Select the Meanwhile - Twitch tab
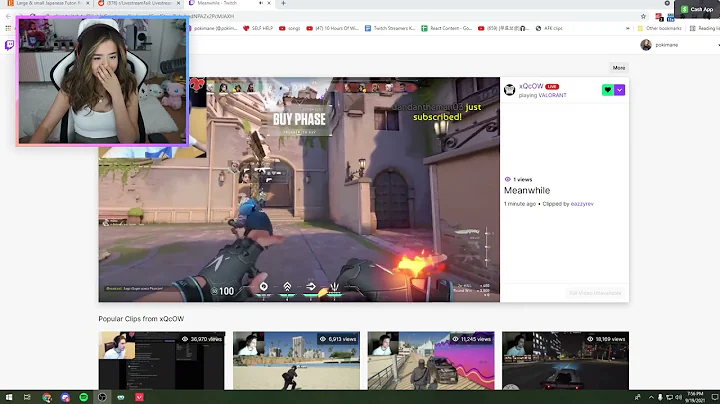This screenshot has height=404, width=720. tap(225, 3)
